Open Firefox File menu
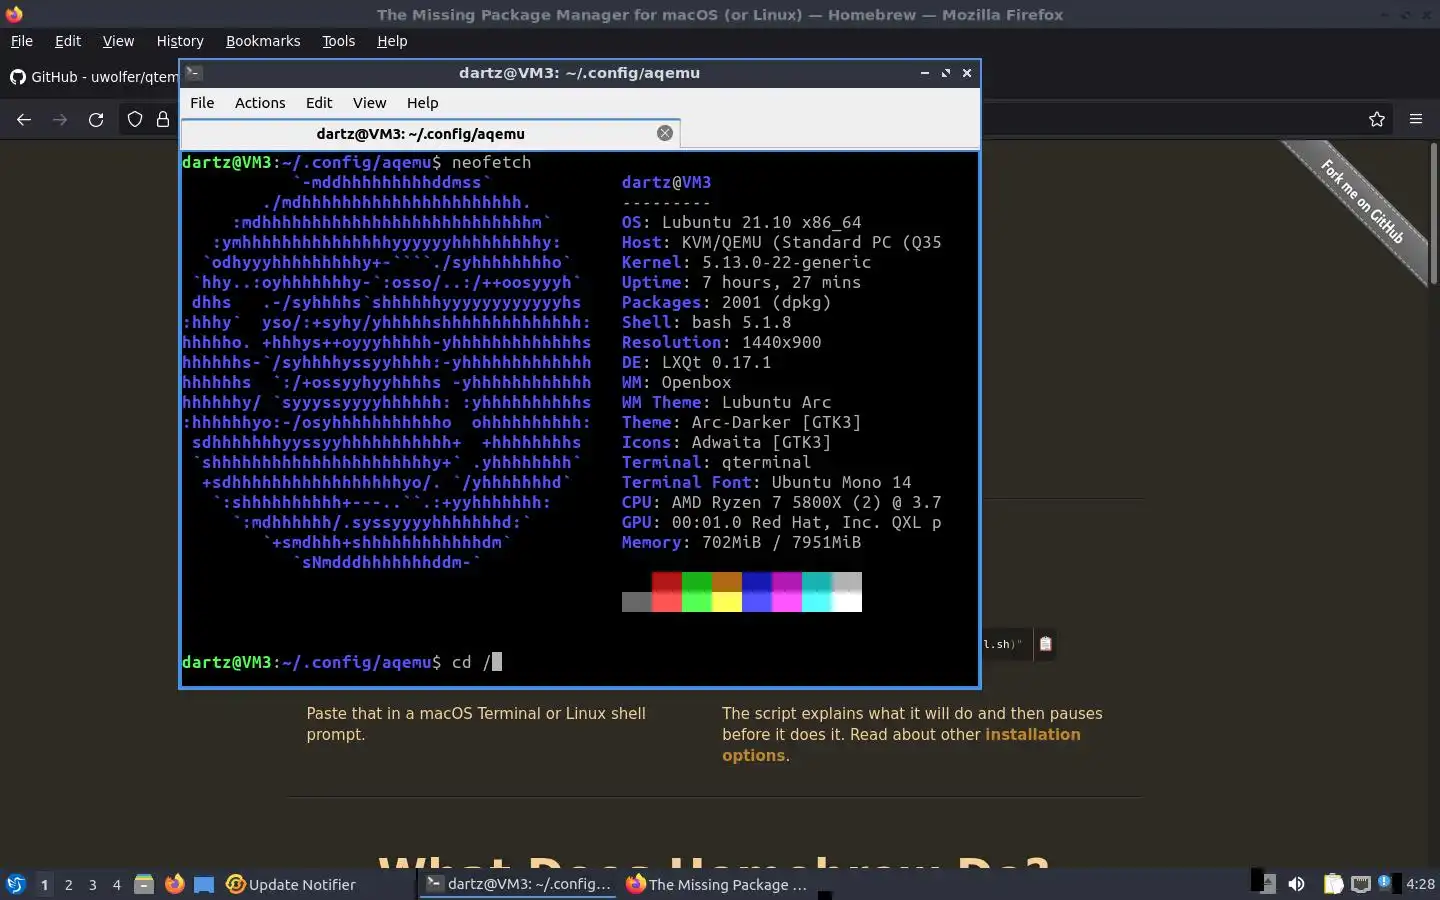Image resolution: width=1440 pixels, height=900 pixels. tap(21, 41)
